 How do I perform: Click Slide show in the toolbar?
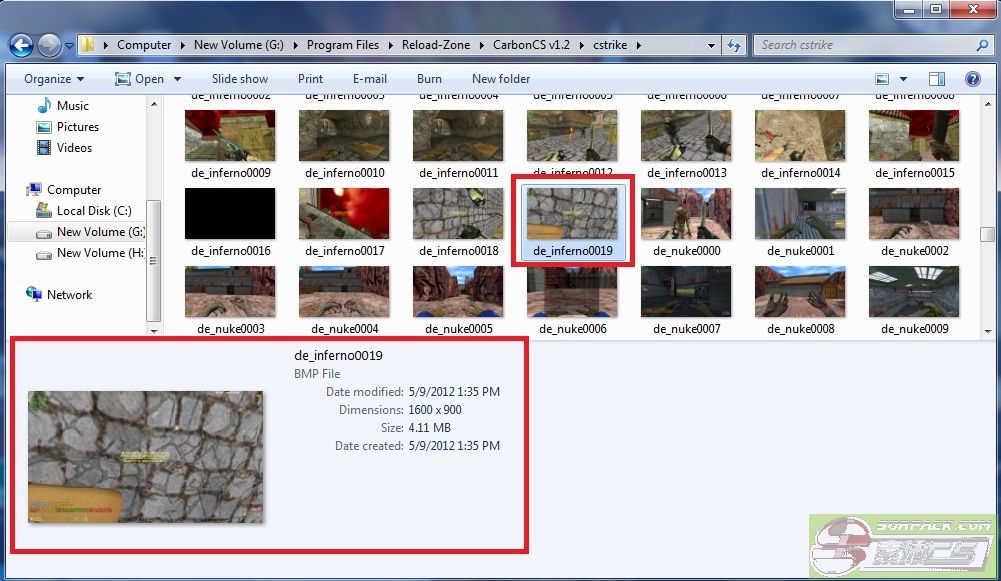[240, 79]
